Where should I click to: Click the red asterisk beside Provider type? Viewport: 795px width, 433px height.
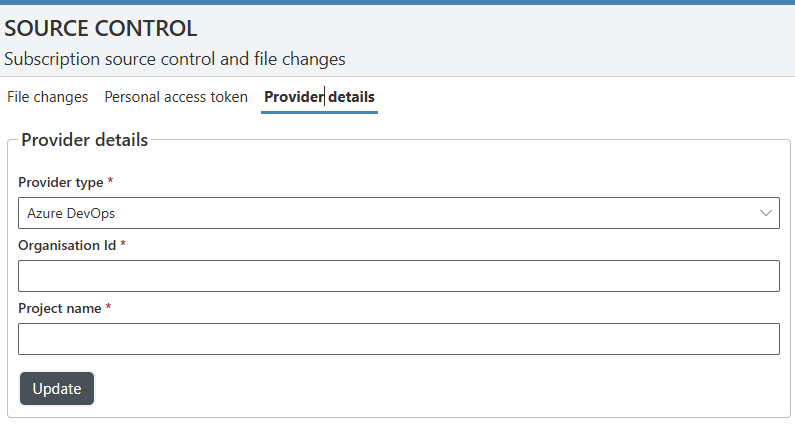pos(110,183)
